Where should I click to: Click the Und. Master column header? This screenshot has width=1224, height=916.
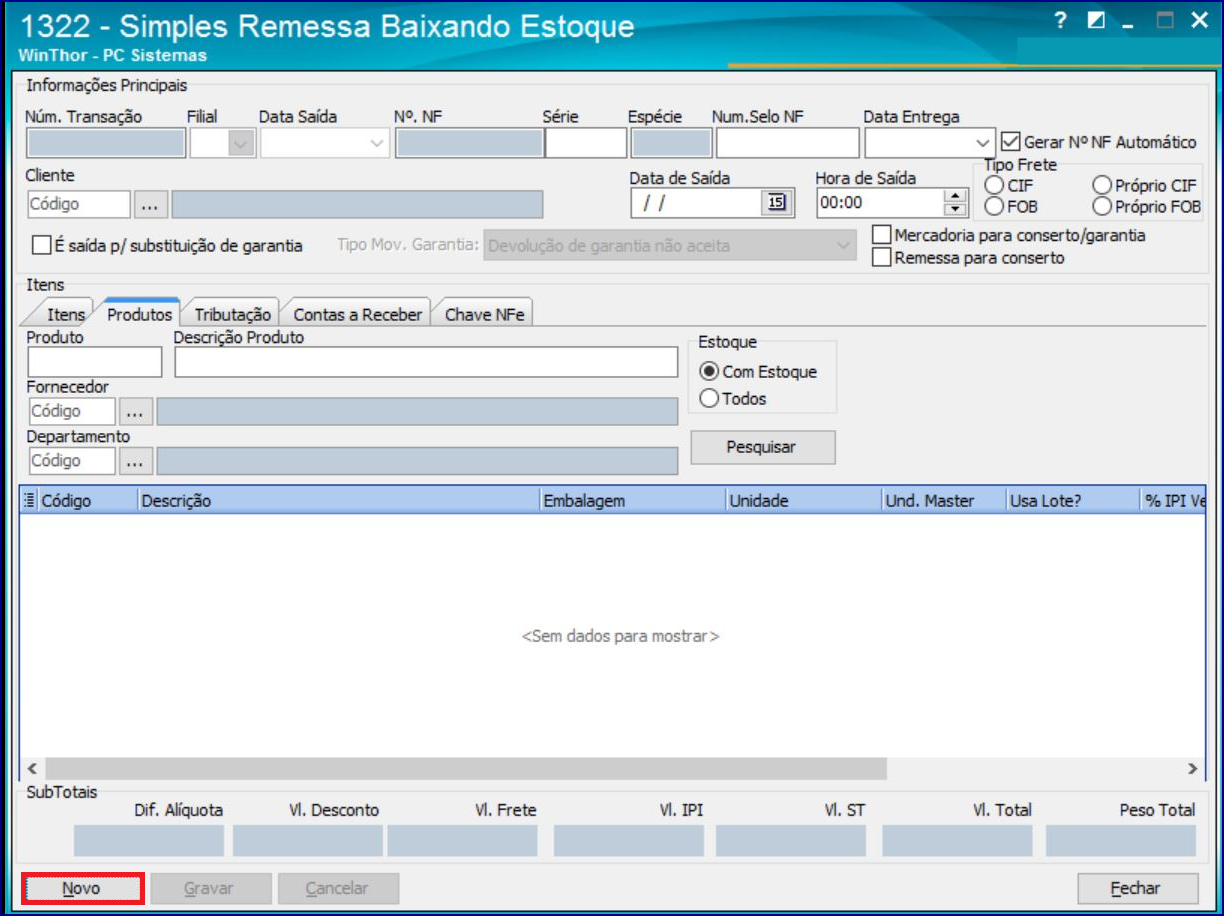[x=943, y=500]
